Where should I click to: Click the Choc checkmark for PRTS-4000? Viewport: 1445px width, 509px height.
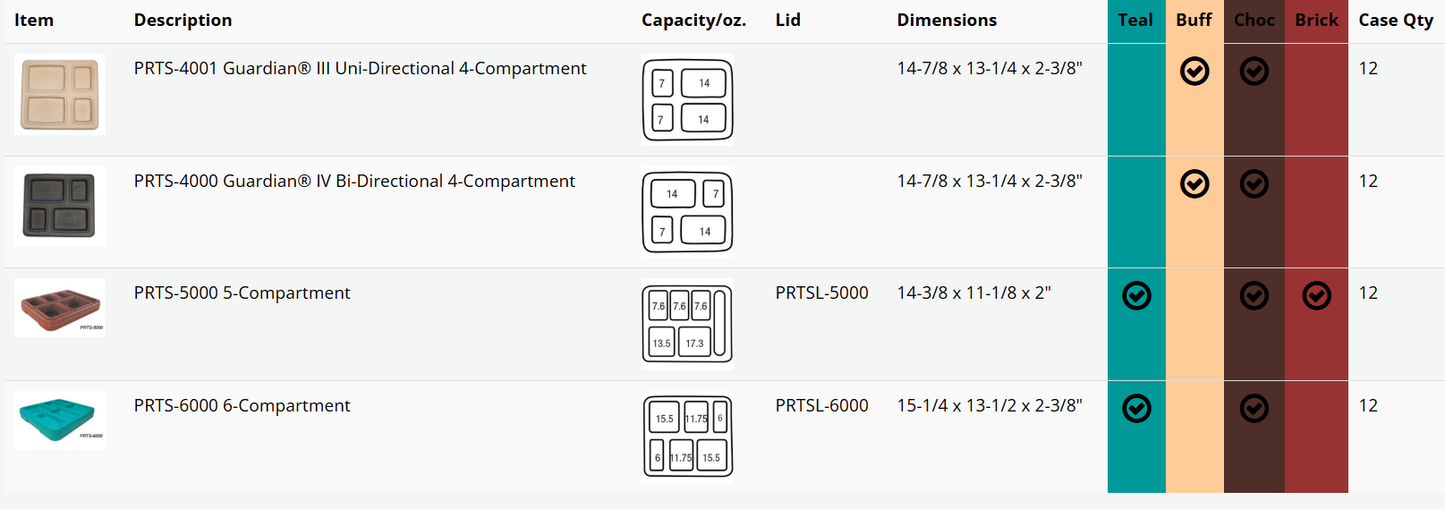[1254, 183]
